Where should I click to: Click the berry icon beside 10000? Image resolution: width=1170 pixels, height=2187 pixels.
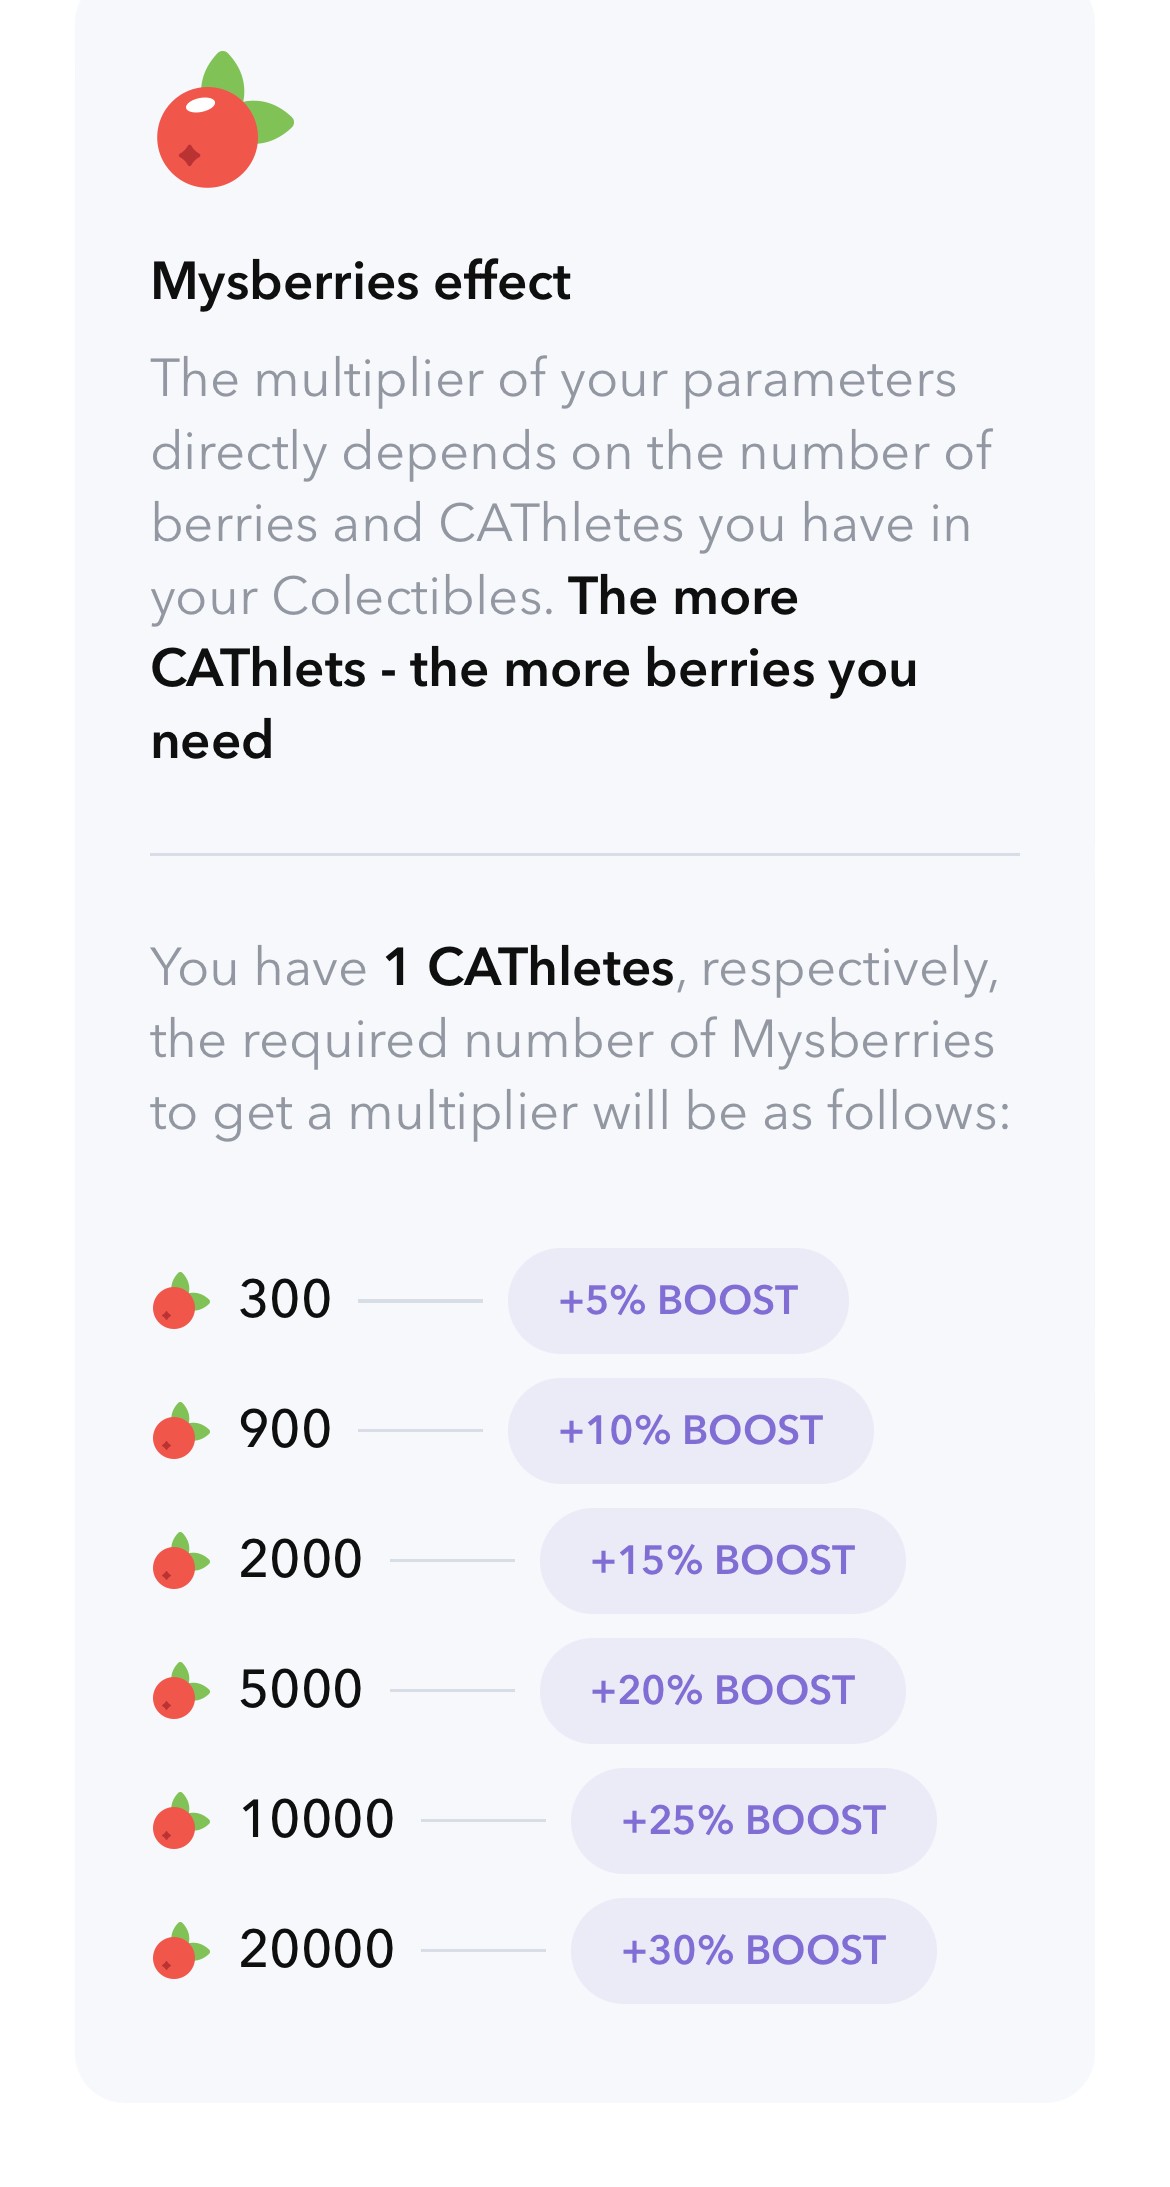[181, 1820]
